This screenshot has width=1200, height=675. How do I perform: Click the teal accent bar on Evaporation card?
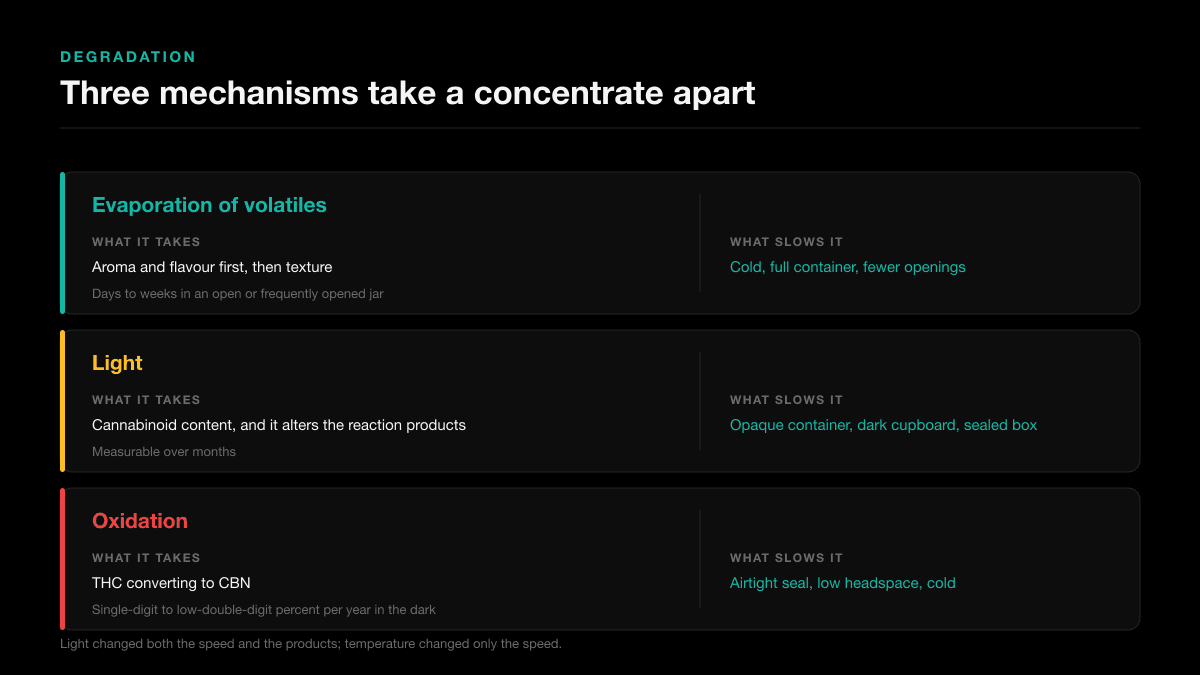[x=62, y=243]
